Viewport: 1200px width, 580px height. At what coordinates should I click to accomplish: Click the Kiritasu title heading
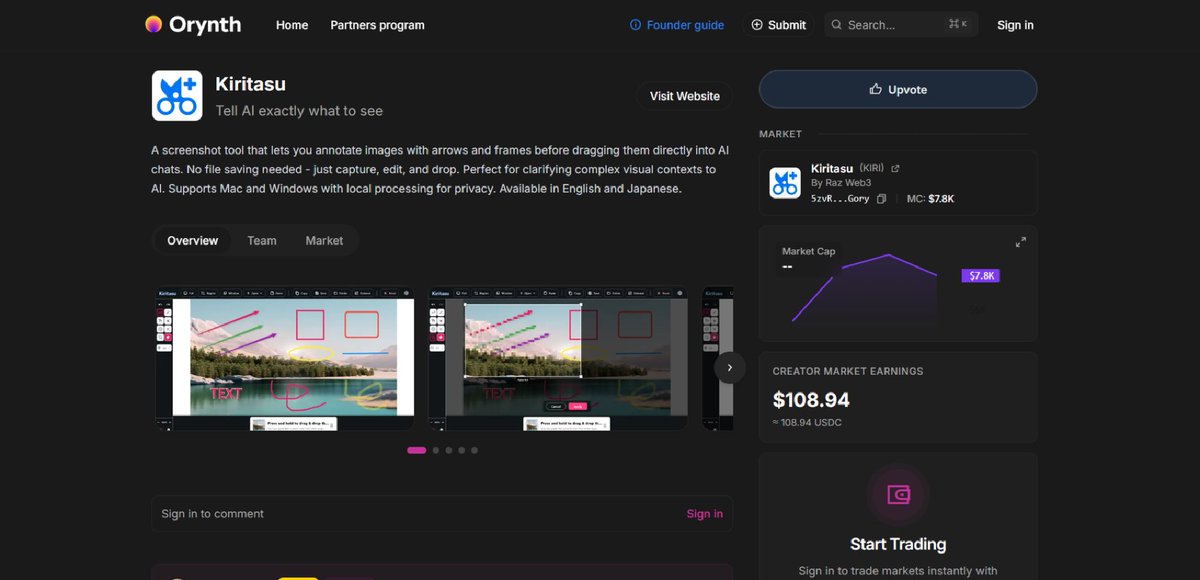250,84
